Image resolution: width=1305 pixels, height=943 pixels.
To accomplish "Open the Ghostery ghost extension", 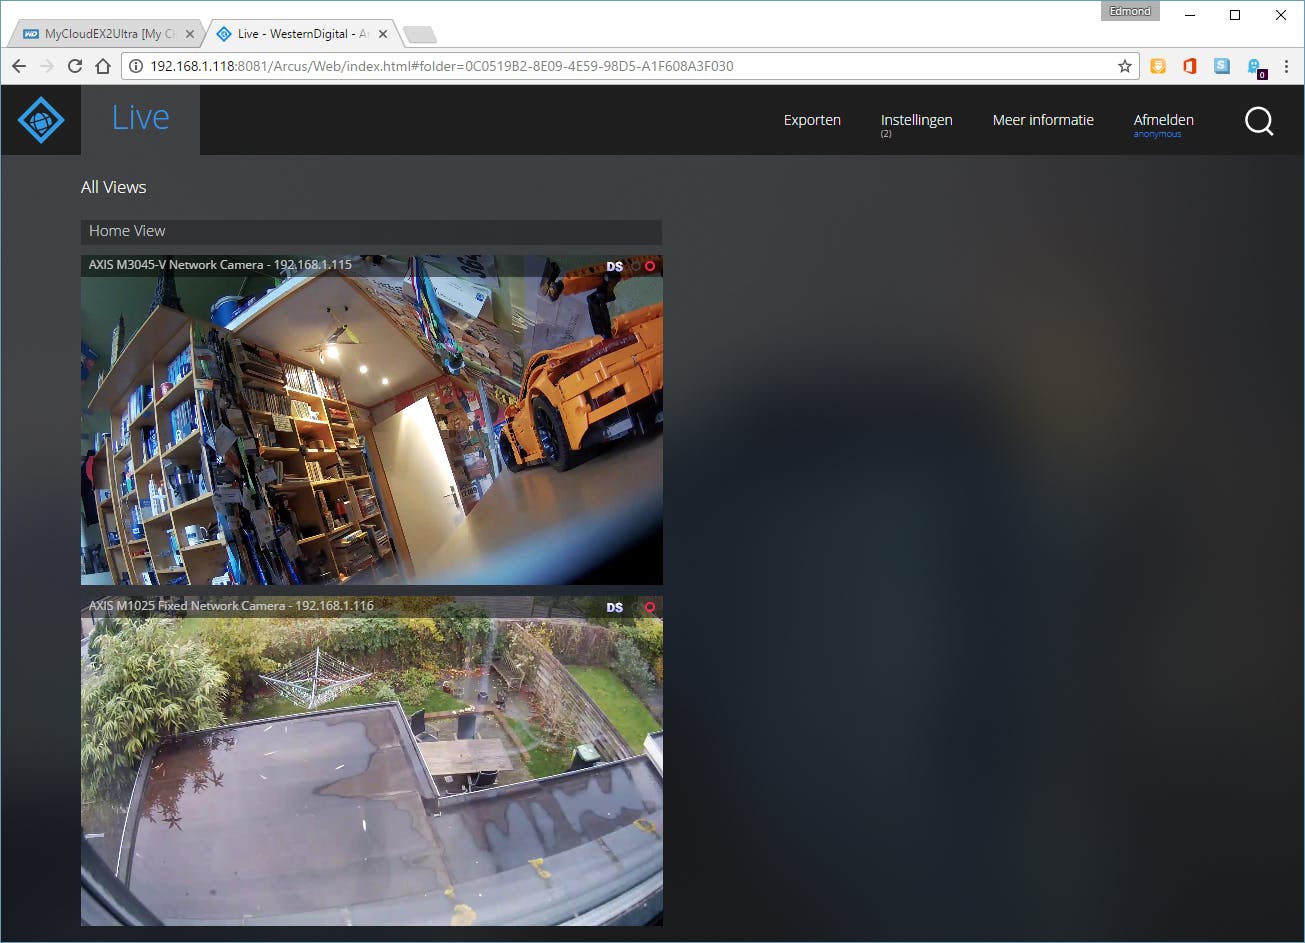I will [1255, 67].
